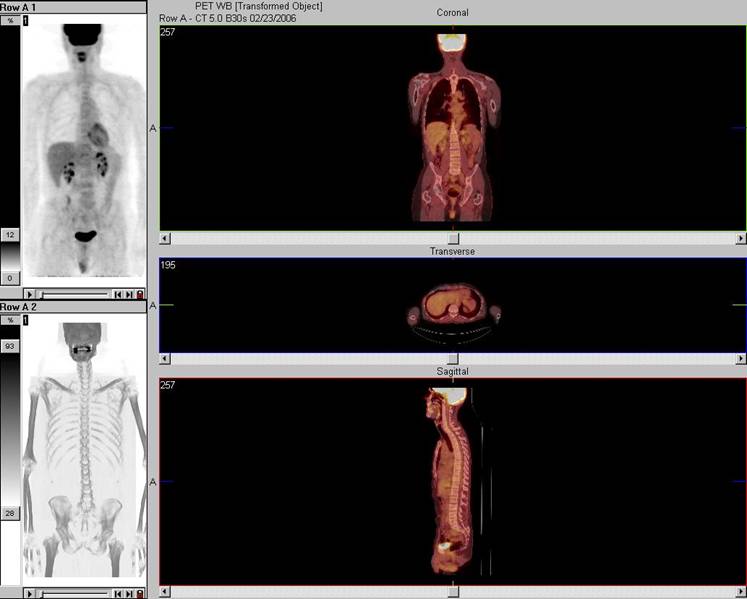Click the Row A 1 grayscale color bar
The width and height of the screenshot is (747, 599).
(10, 256)
